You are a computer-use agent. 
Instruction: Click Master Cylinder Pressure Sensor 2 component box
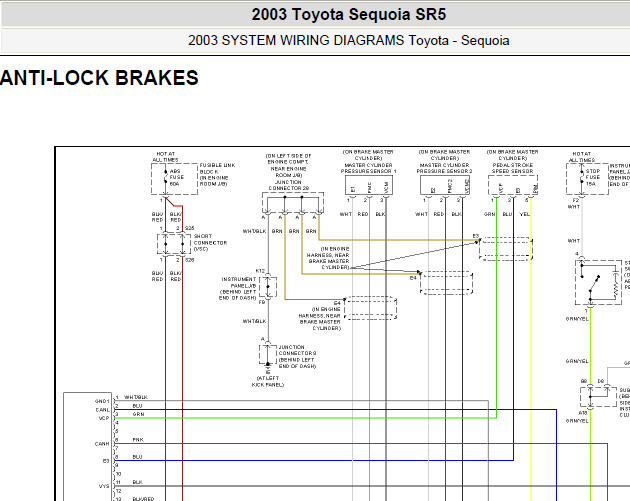click(445, 186)
